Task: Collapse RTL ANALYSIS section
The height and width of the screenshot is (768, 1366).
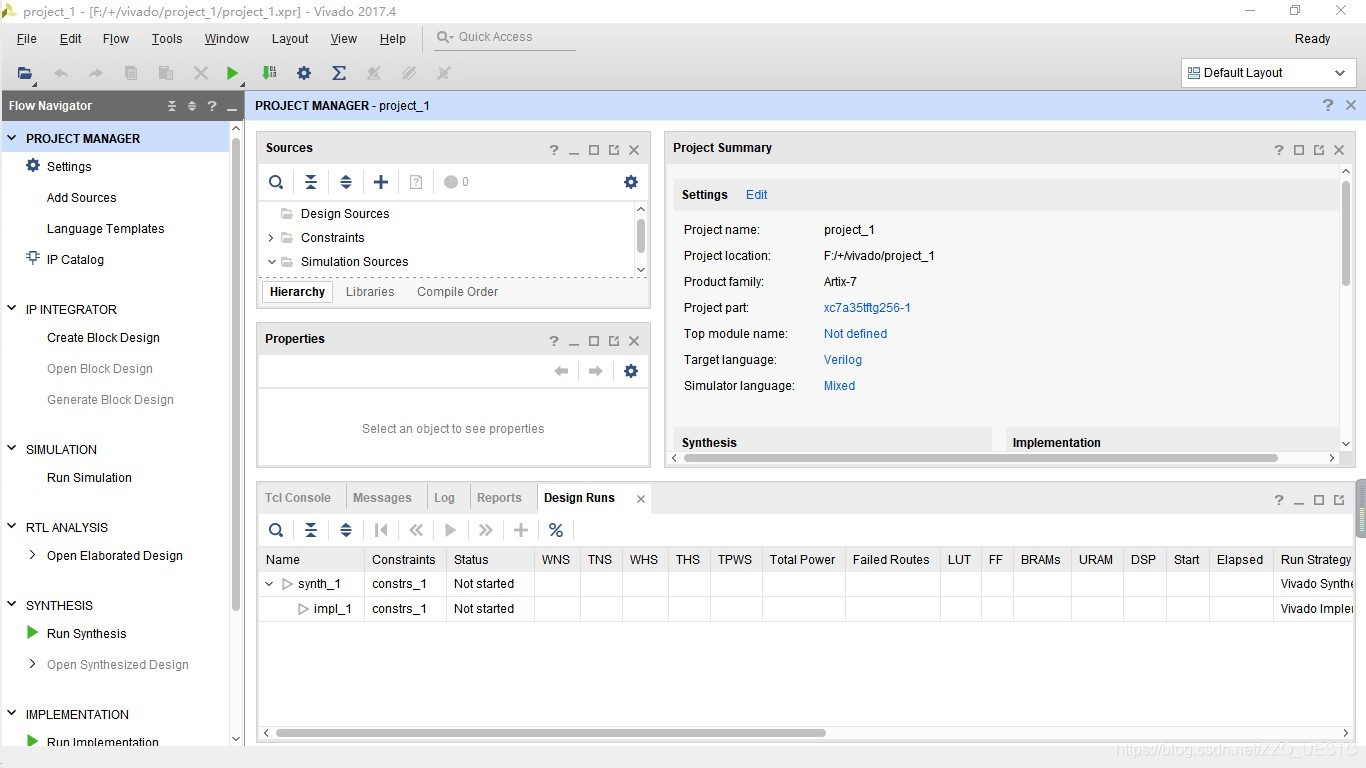Action: [12, 528]
